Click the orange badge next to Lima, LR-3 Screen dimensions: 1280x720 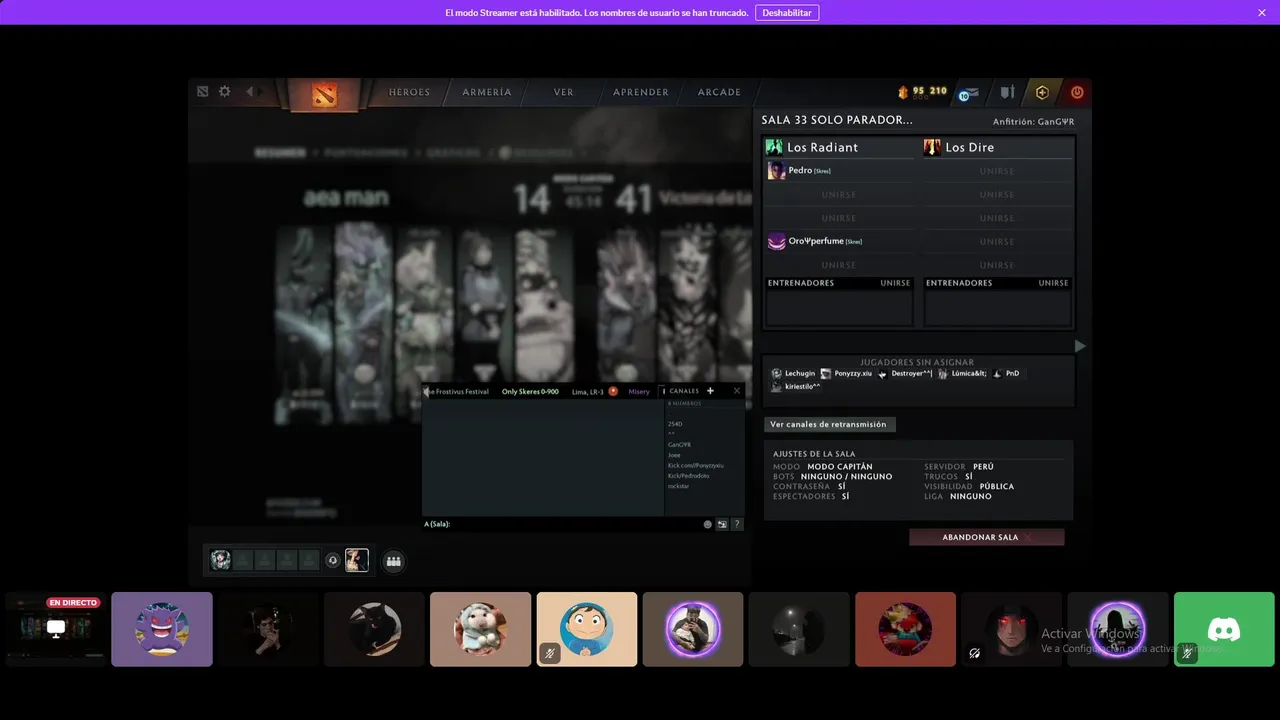[613, 391]
